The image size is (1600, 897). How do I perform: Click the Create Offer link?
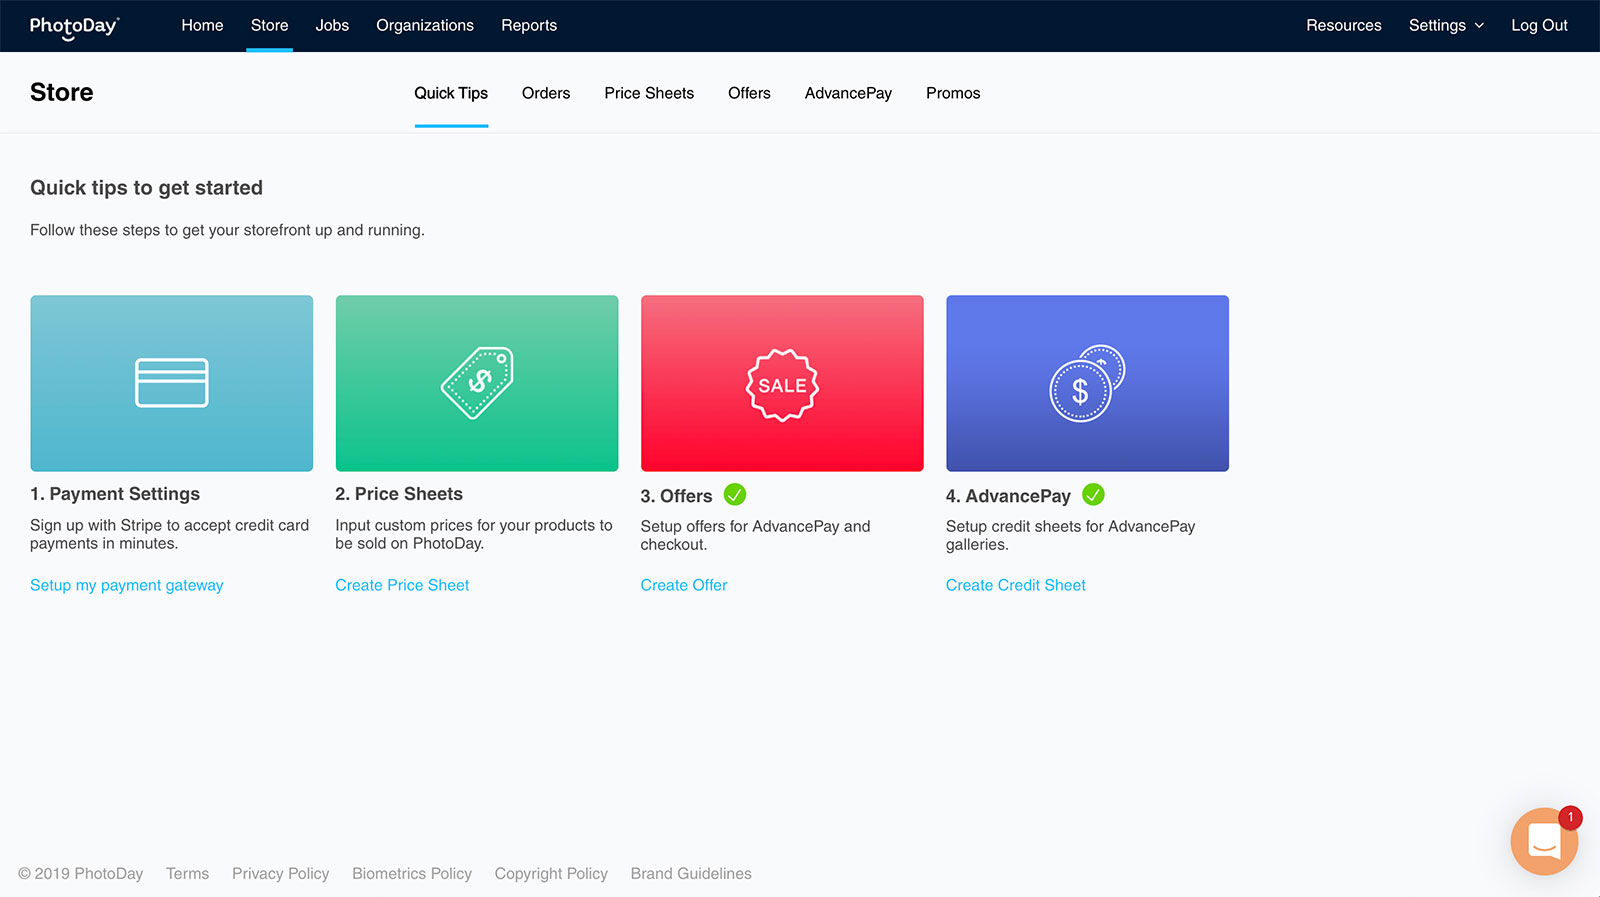(684, 585)
